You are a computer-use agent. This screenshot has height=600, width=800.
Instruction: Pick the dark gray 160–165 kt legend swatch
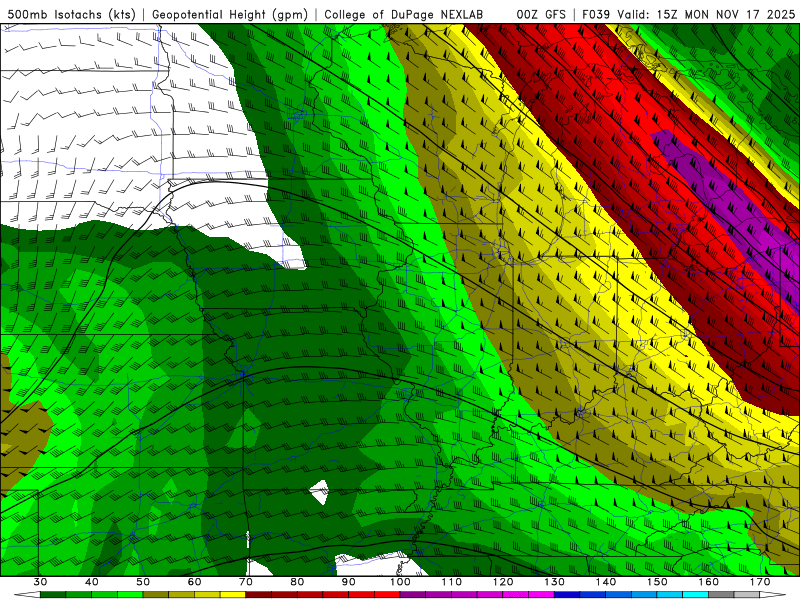click(x=721, y=596)
